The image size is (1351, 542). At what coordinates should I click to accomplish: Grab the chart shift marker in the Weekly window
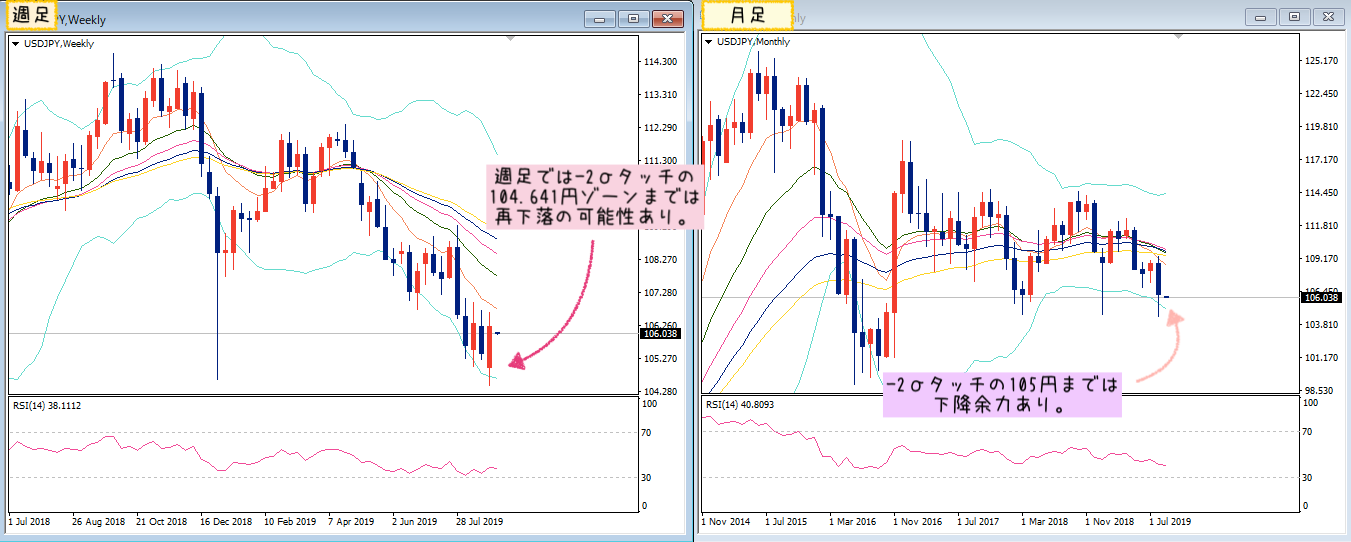[x=511, y=37]
